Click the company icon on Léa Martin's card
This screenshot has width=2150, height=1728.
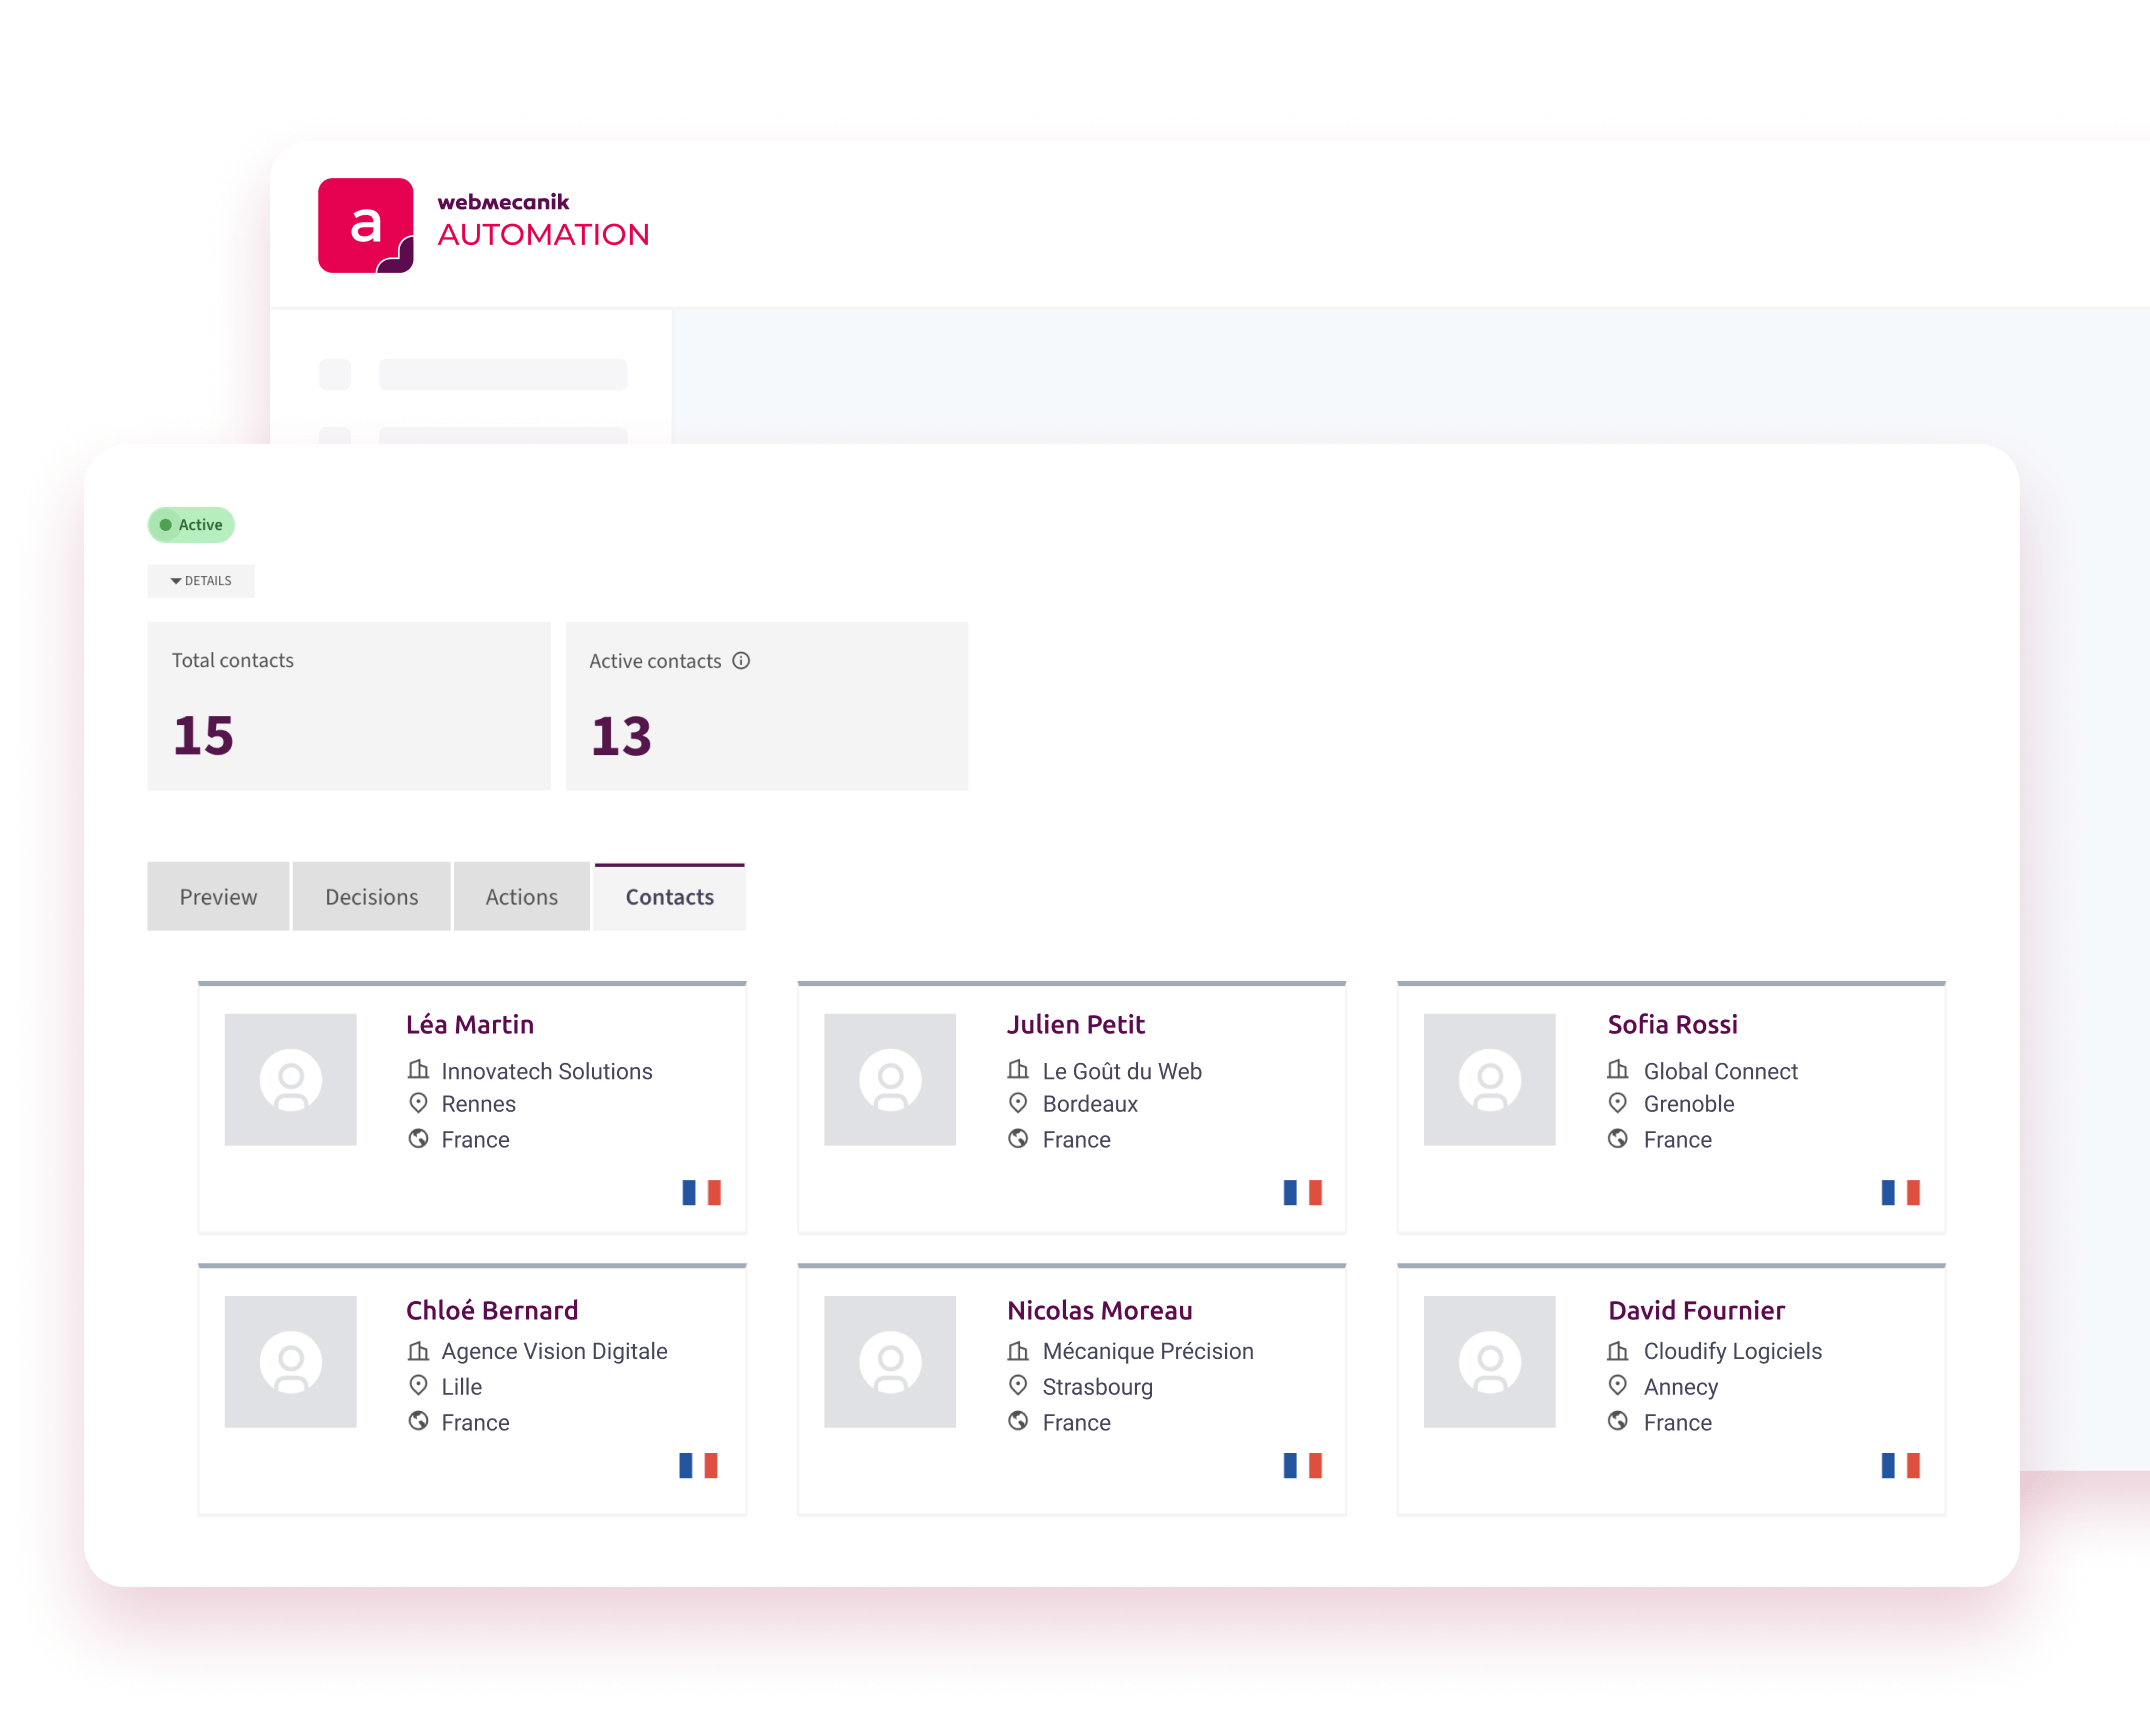(420, 1070)
